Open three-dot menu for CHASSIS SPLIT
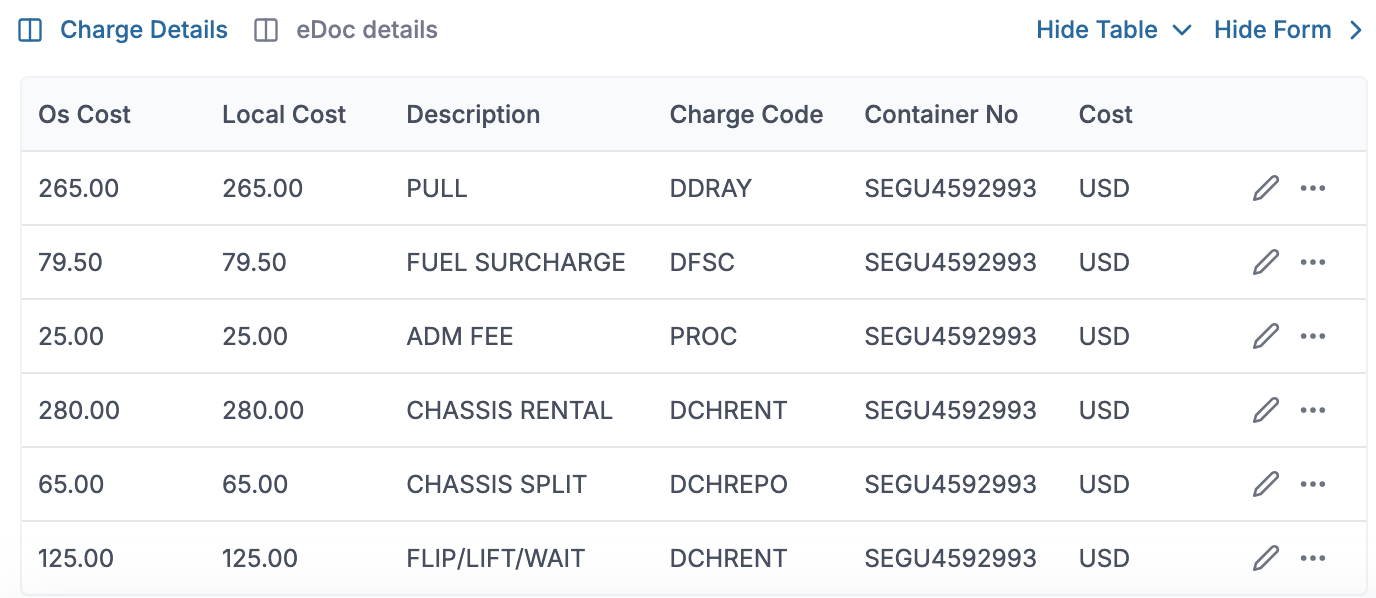This screenshot has width=1376, height=598. 1312,484
